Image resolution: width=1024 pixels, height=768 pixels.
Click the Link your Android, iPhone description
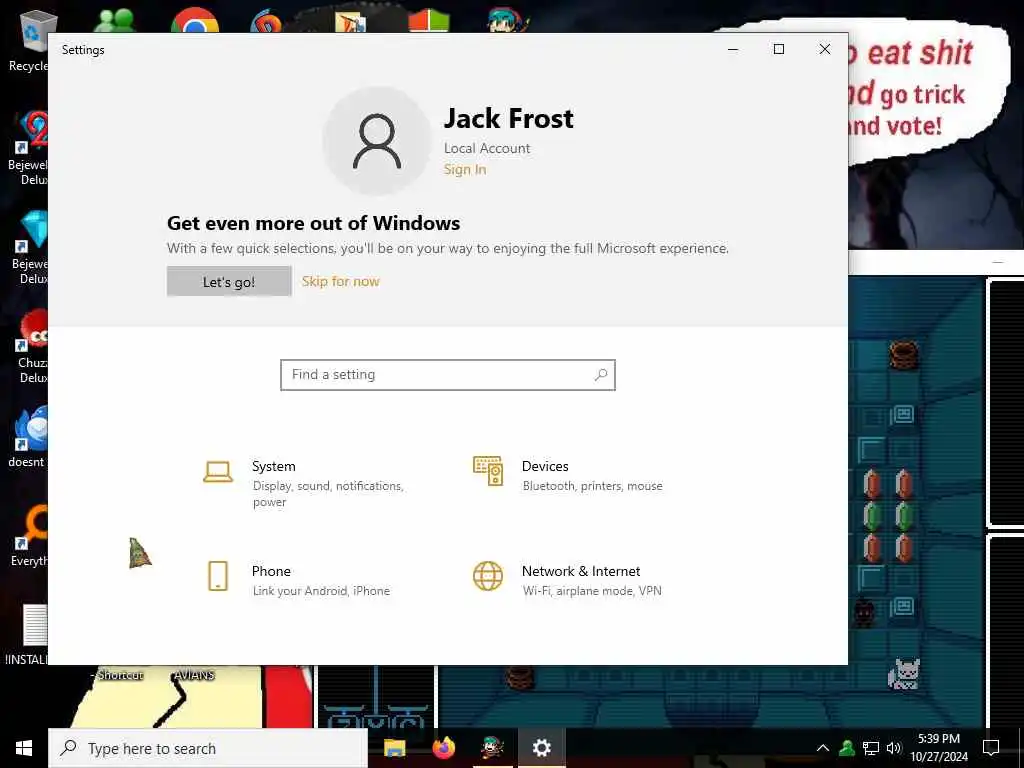pos(321,591)
